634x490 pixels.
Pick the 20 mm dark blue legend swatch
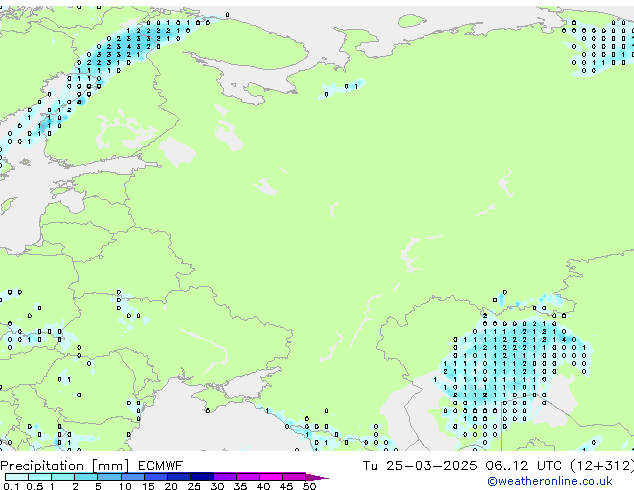pyautogui.click(x=180, y=477)
